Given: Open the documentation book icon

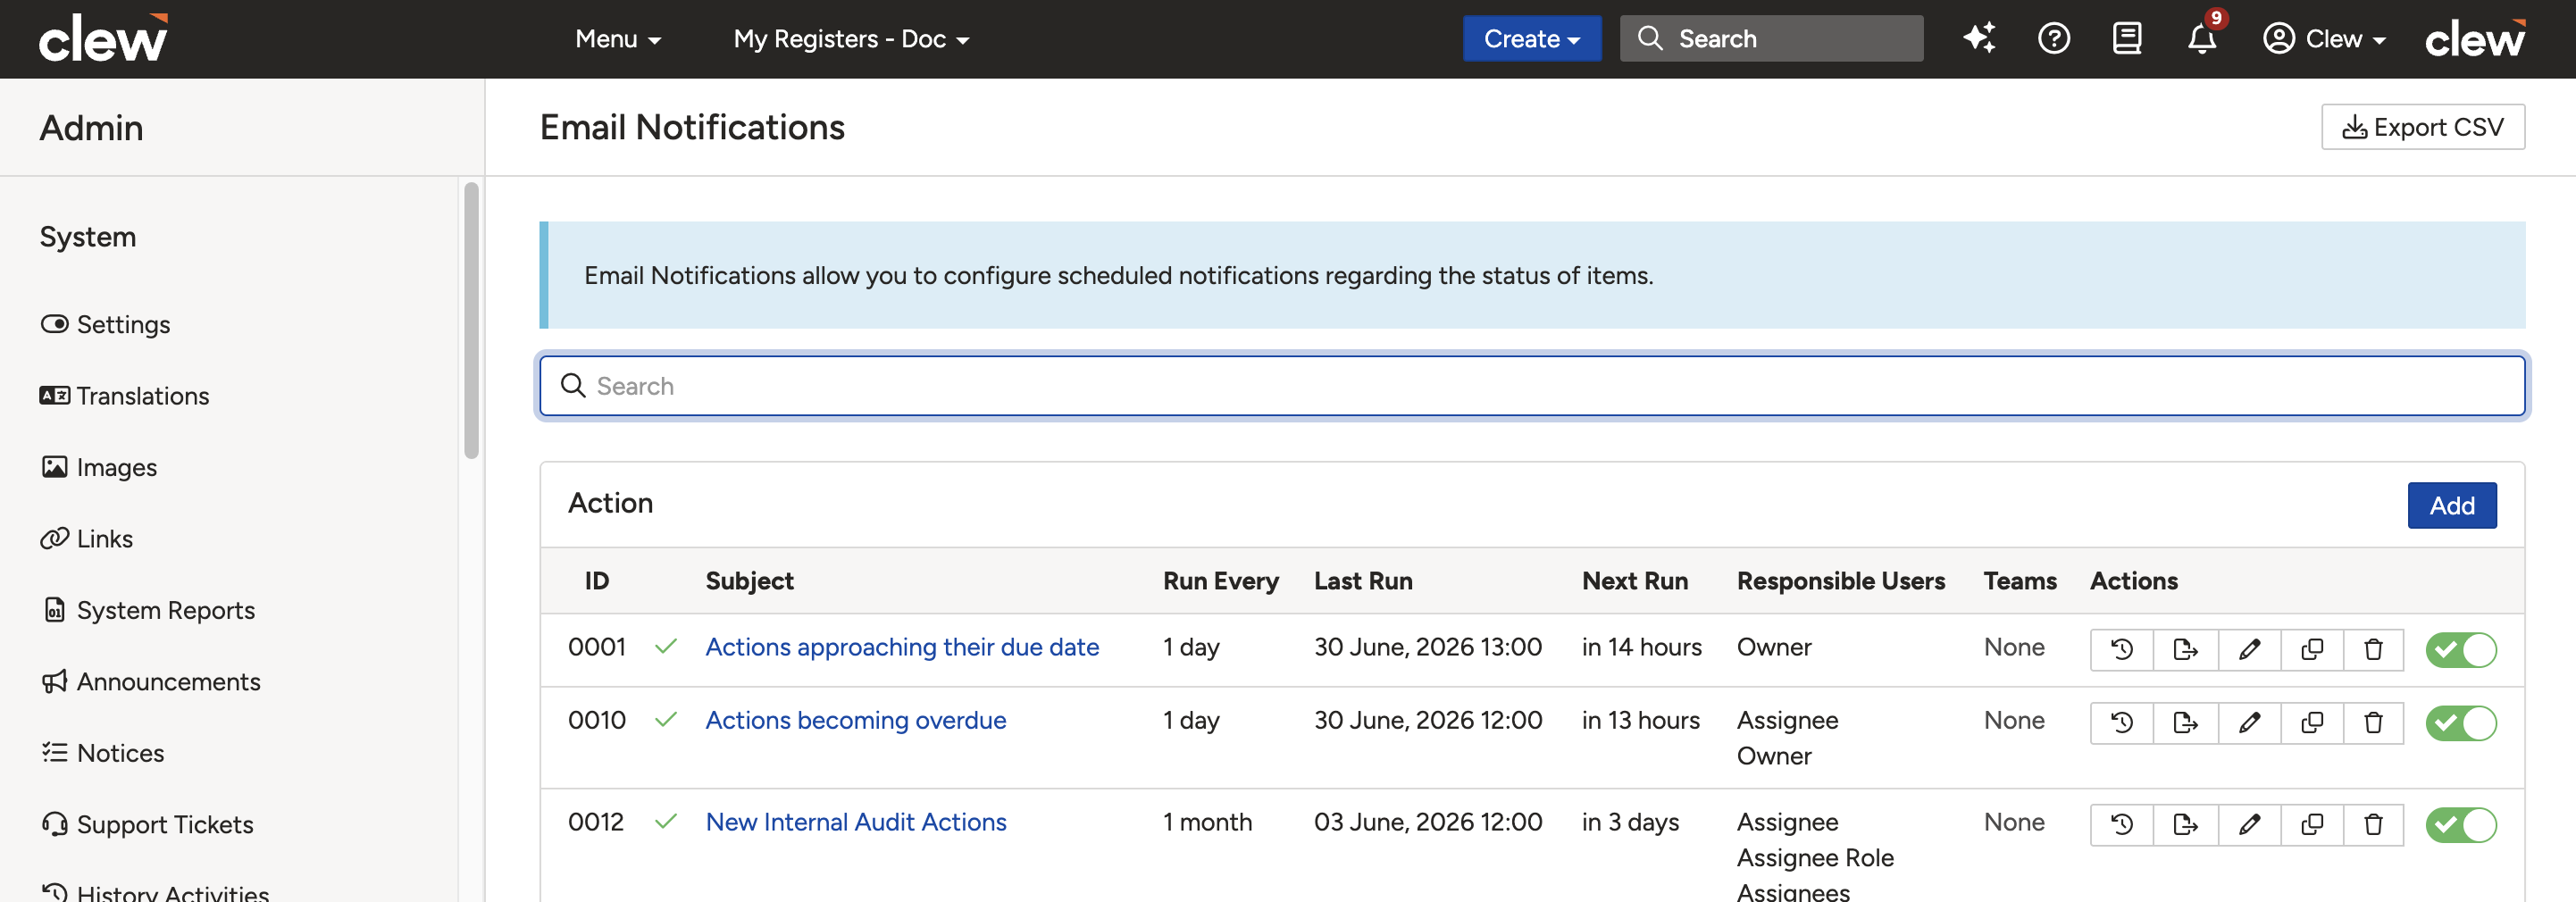Looking at the screenshot, I should tap(2127, 39).
